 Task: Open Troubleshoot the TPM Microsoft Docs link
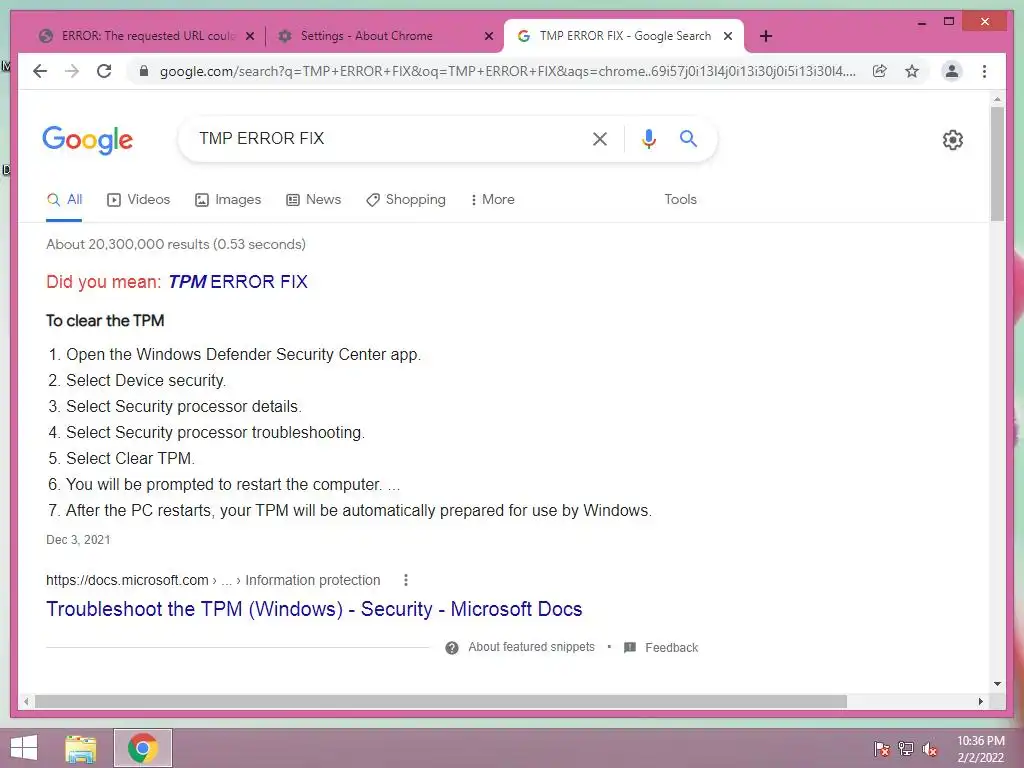click(313, 609)
